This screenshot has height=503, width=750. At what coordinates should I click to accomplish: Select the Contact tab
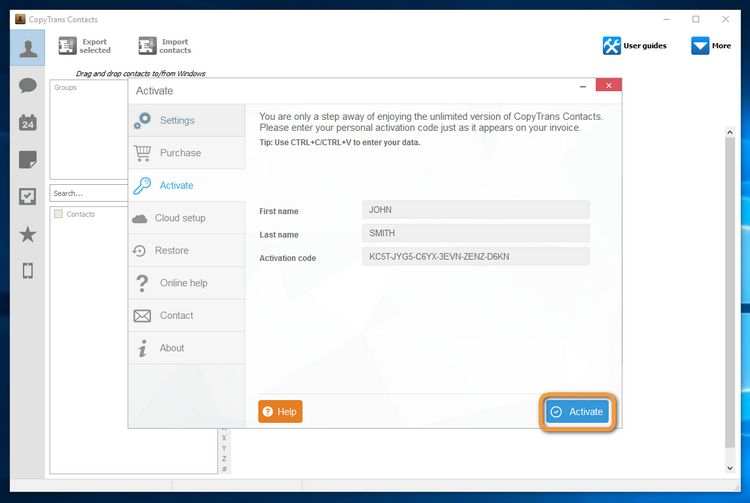pos(187,316)
